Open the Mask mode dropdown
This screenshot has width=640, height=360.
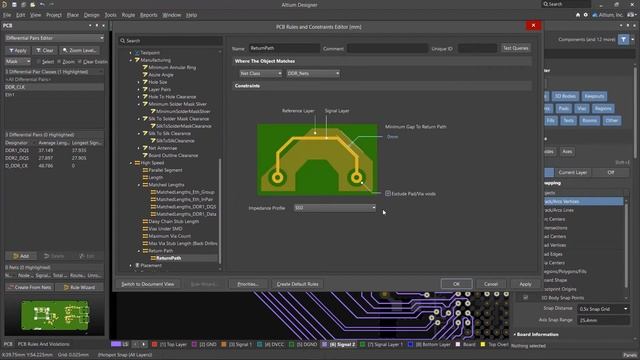tap(18, 62)
